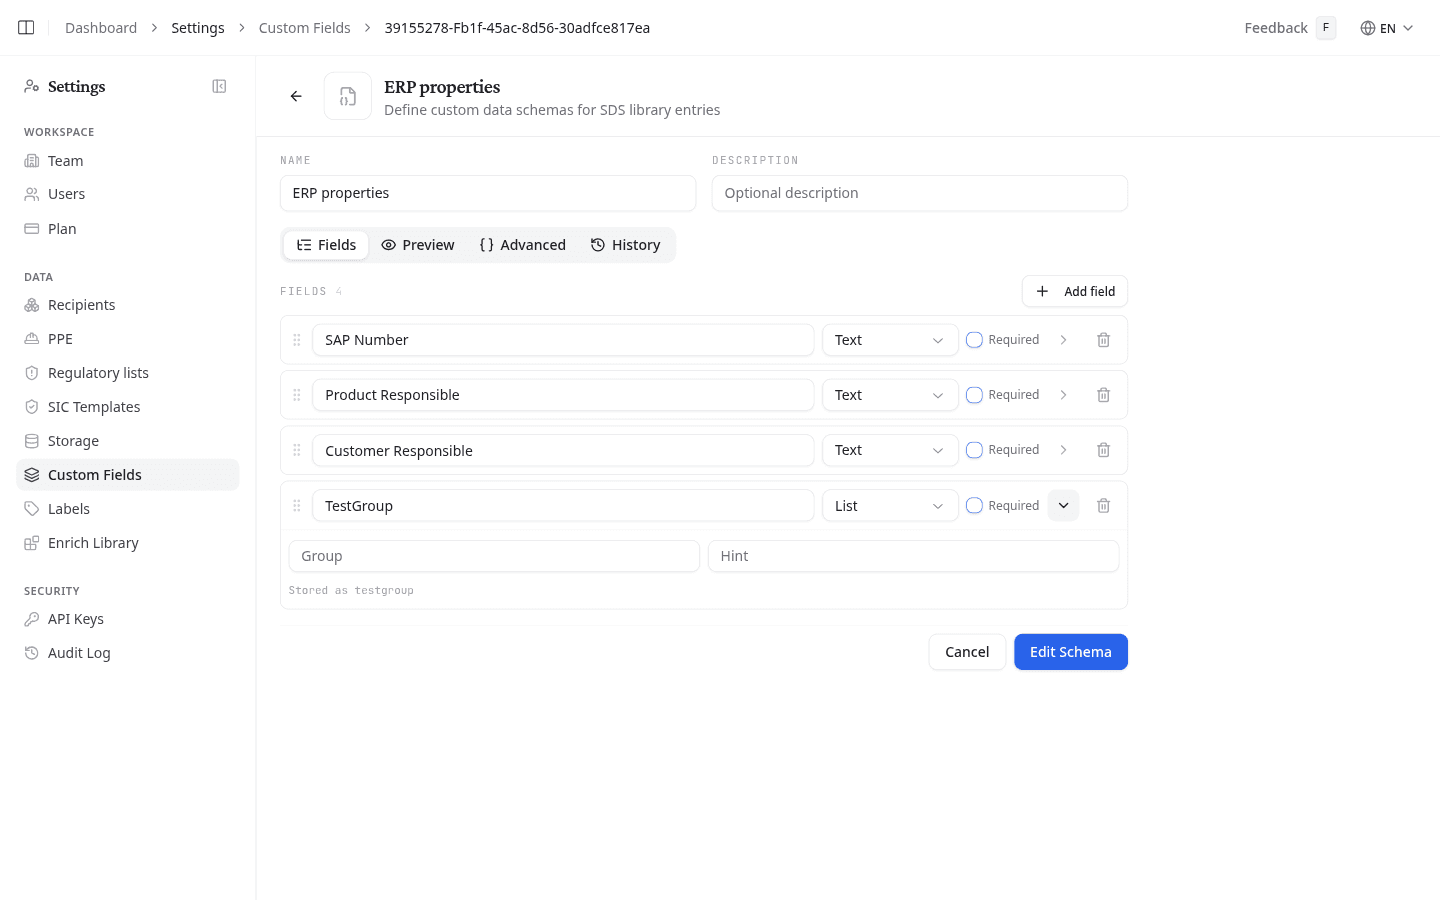Viewport: 1440px width, 900px height.
Task: Select the Fields tab
Action: click(x=326, y=245)
